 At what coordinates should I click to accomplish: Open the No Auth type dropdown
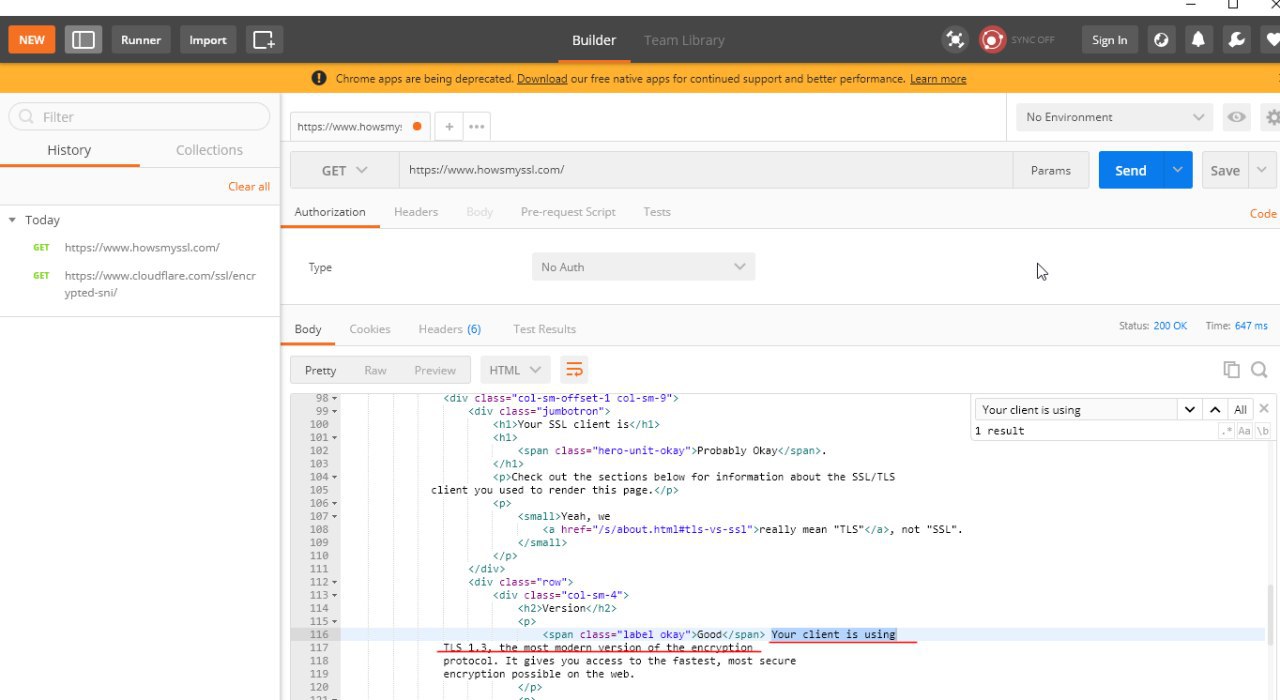[x=643, y=267]
